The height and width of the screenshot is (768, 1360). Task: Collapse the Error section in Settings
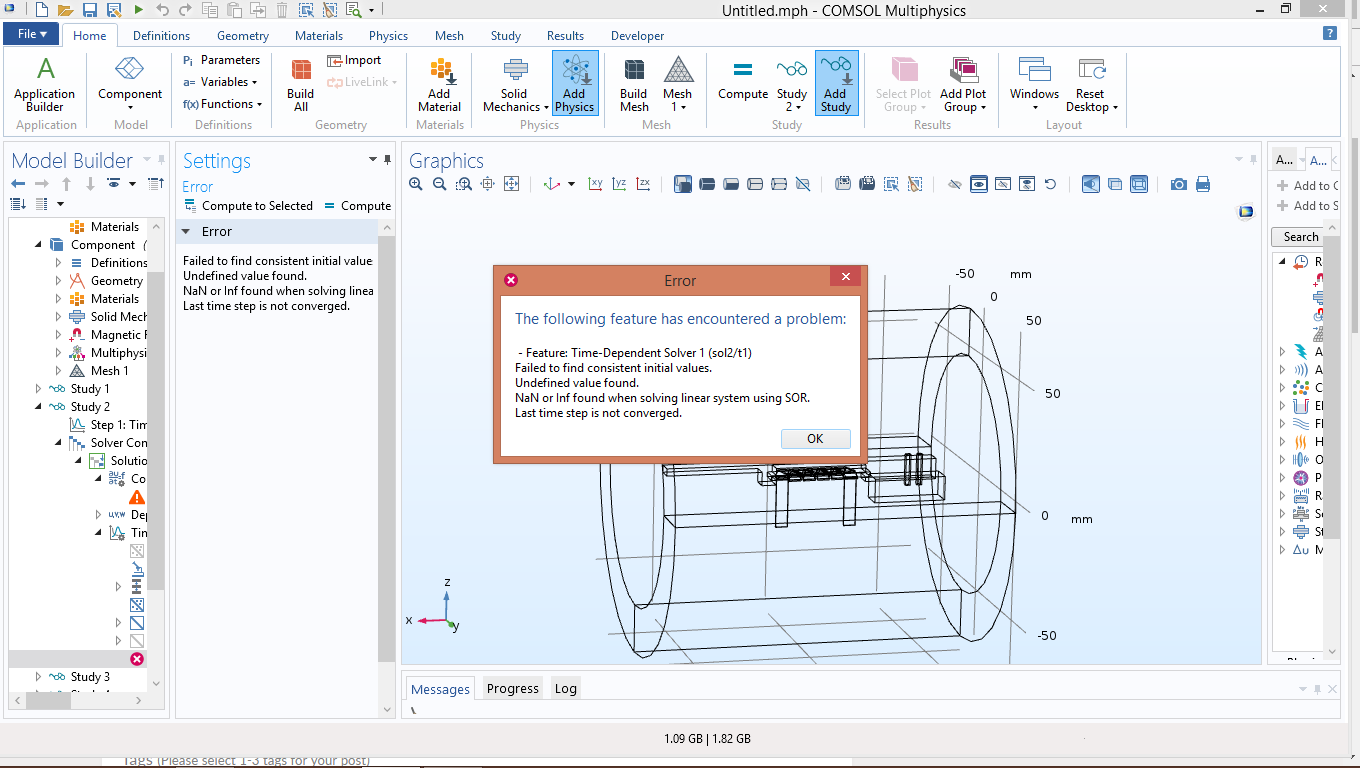point(186,232)
